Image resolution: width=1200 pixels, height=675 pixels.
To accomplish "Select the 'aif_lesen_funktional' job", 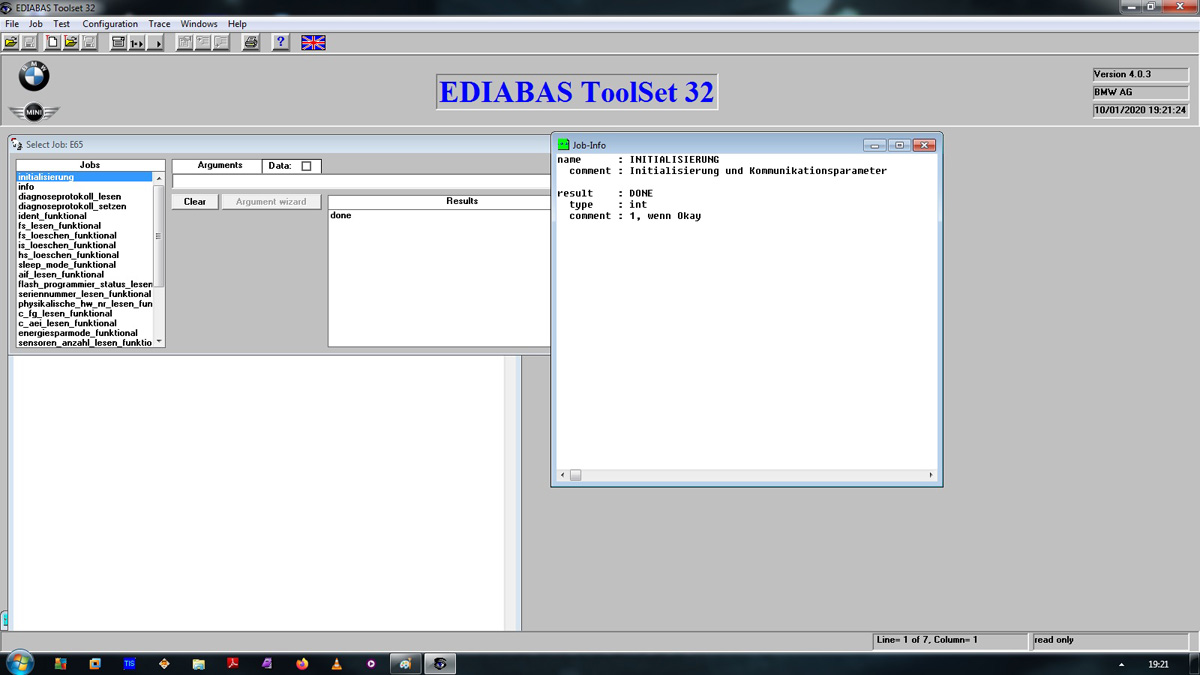I will [x=85, y=274].
